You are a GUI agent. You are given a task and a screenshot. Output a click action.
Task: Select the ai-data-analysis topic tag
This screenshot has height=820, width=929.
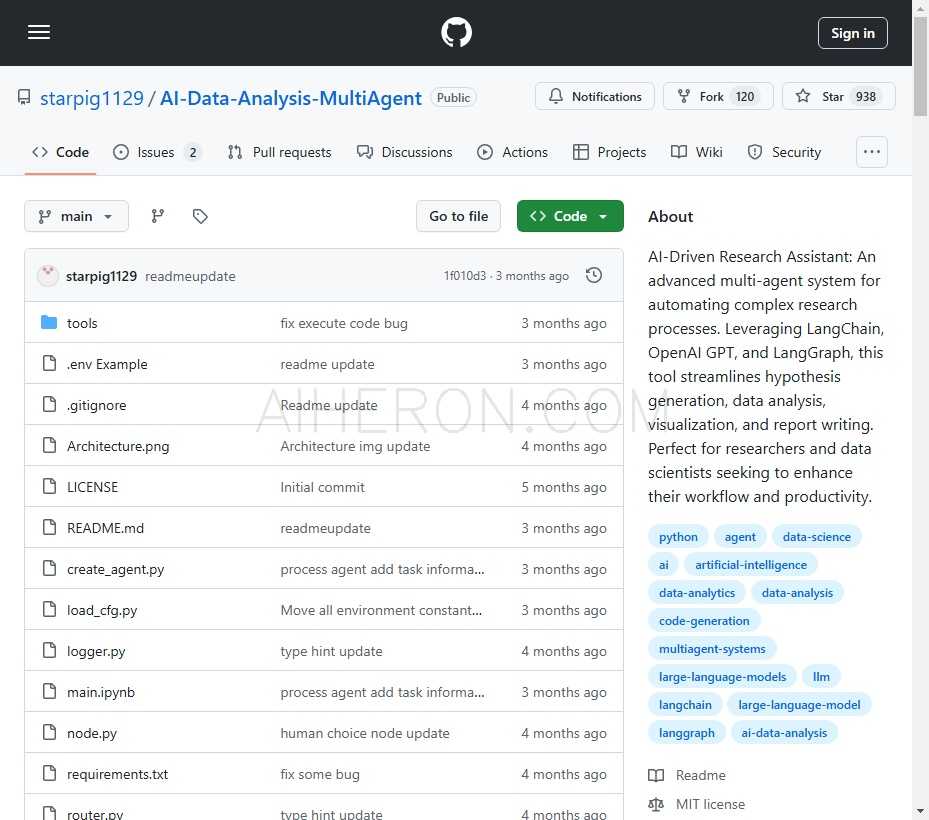pos(784,733)
